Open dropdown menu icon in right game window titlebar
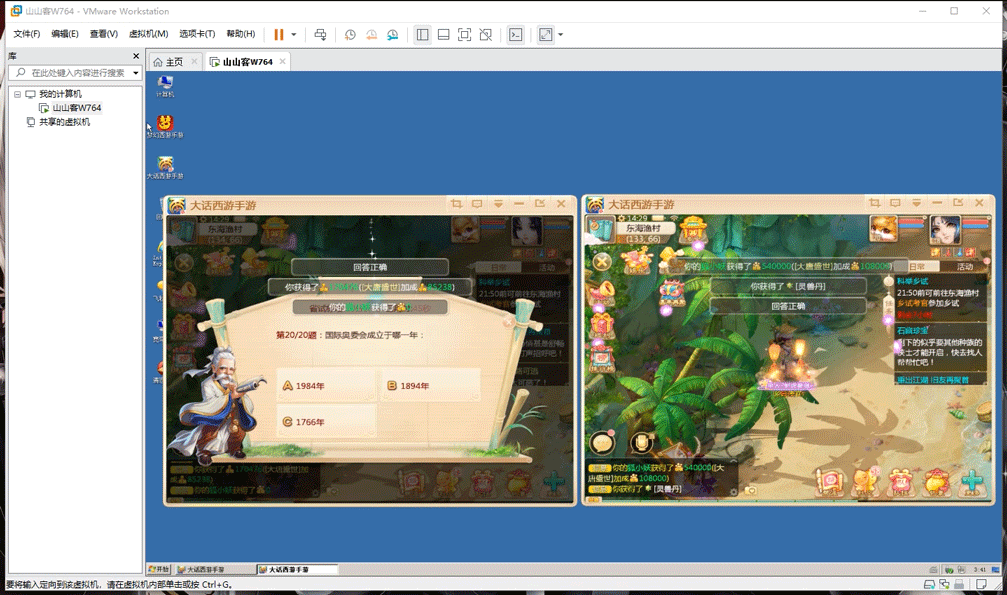The width and height of the screenshot is (1007, 595). click(x=916, y=202)
